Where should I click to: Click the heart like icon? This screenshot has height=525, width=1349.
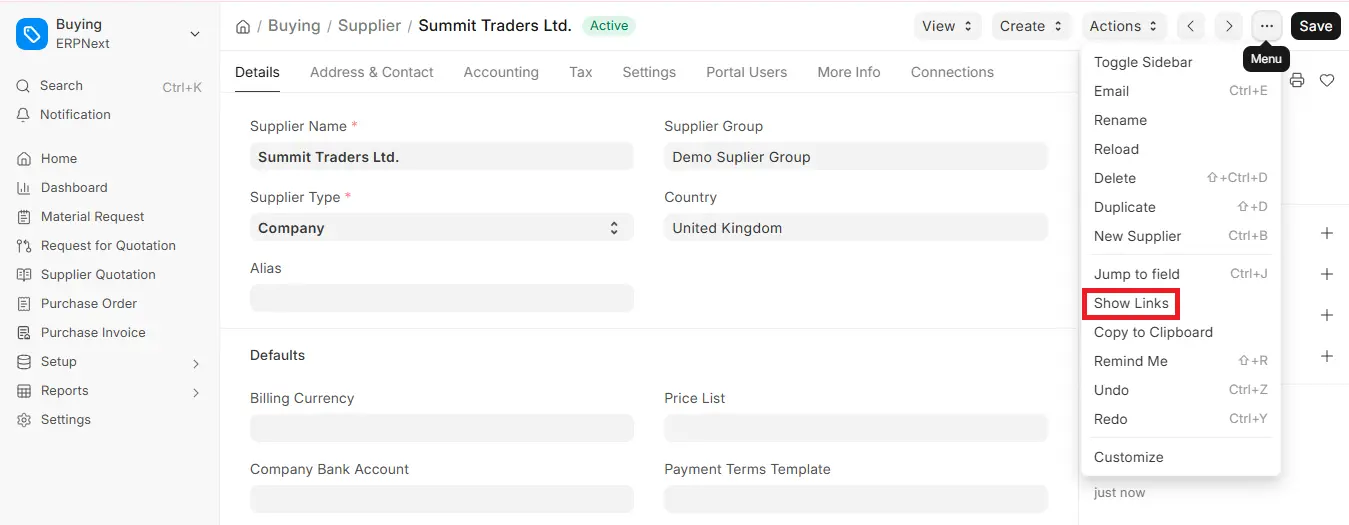(1327, 80)
